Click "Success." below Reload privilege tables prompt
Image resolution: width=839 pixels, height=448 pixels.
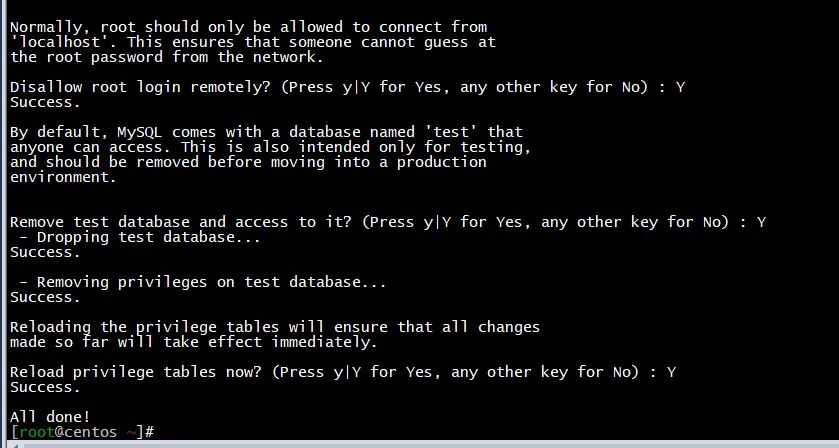click(44, 387)
